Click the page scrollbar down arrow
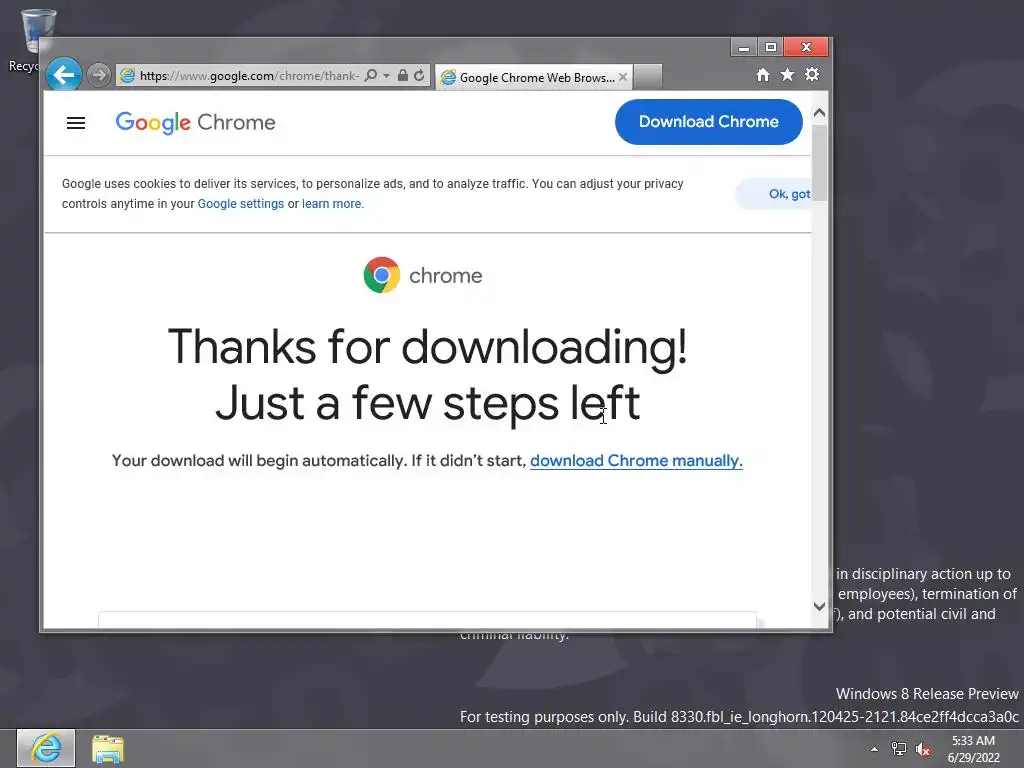Viewport: 1024px width, 768px height. coord(820,606)
